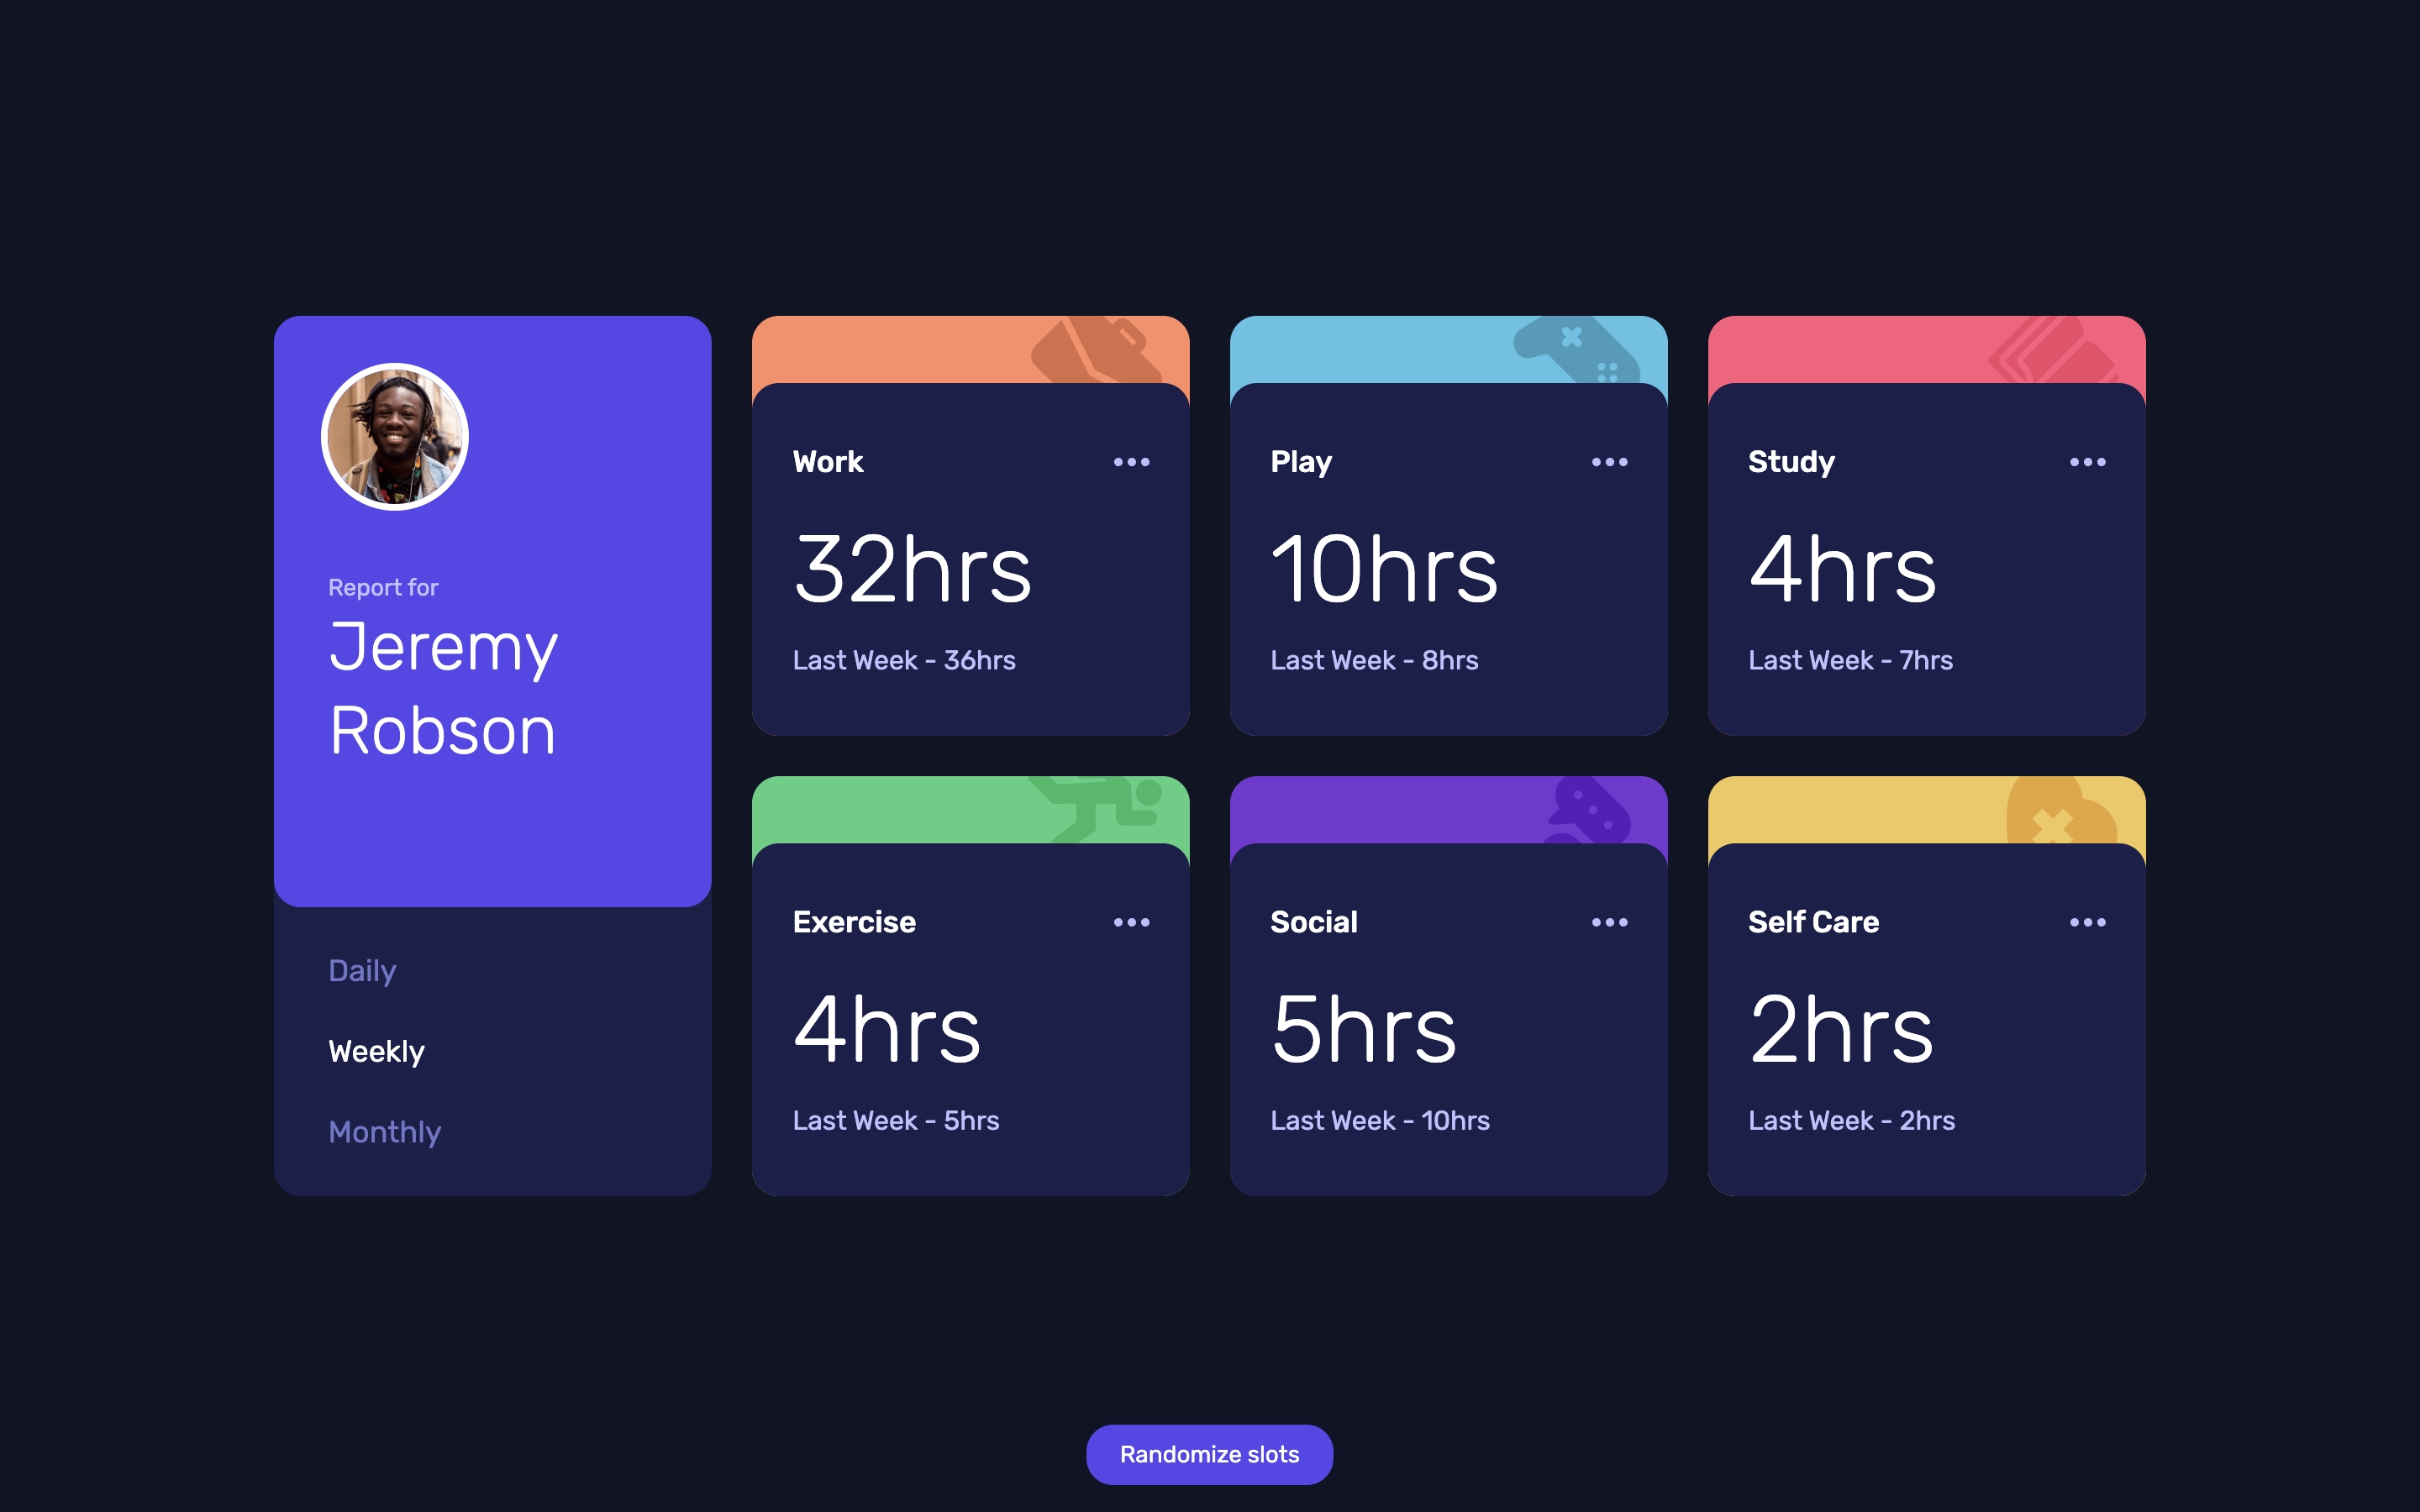
Task: Select the Monthly time period toggle
Action: tap(383, 1132)
